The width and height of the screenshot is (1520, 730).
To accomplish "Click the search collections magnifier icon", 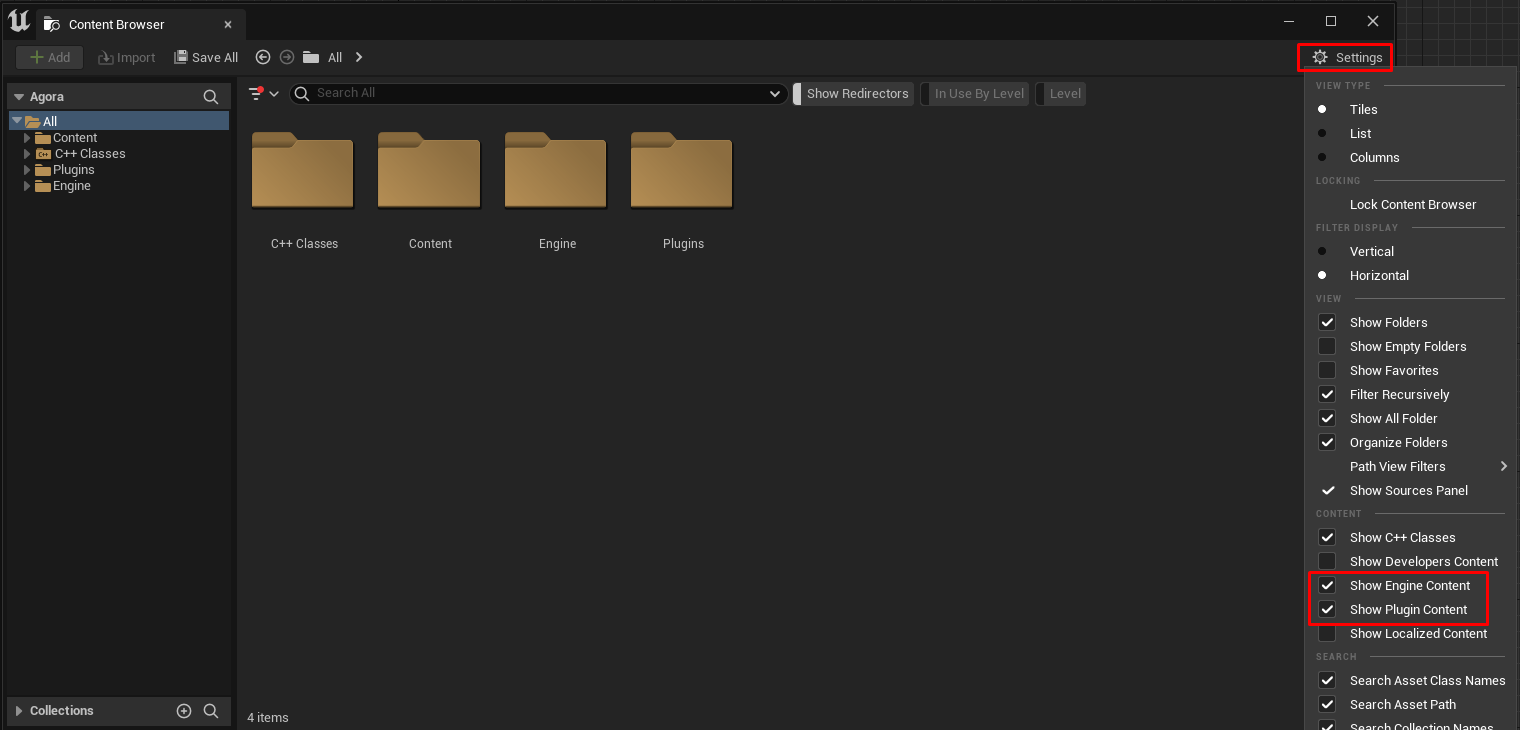I will pyautogui.click(x=211, y=711).
